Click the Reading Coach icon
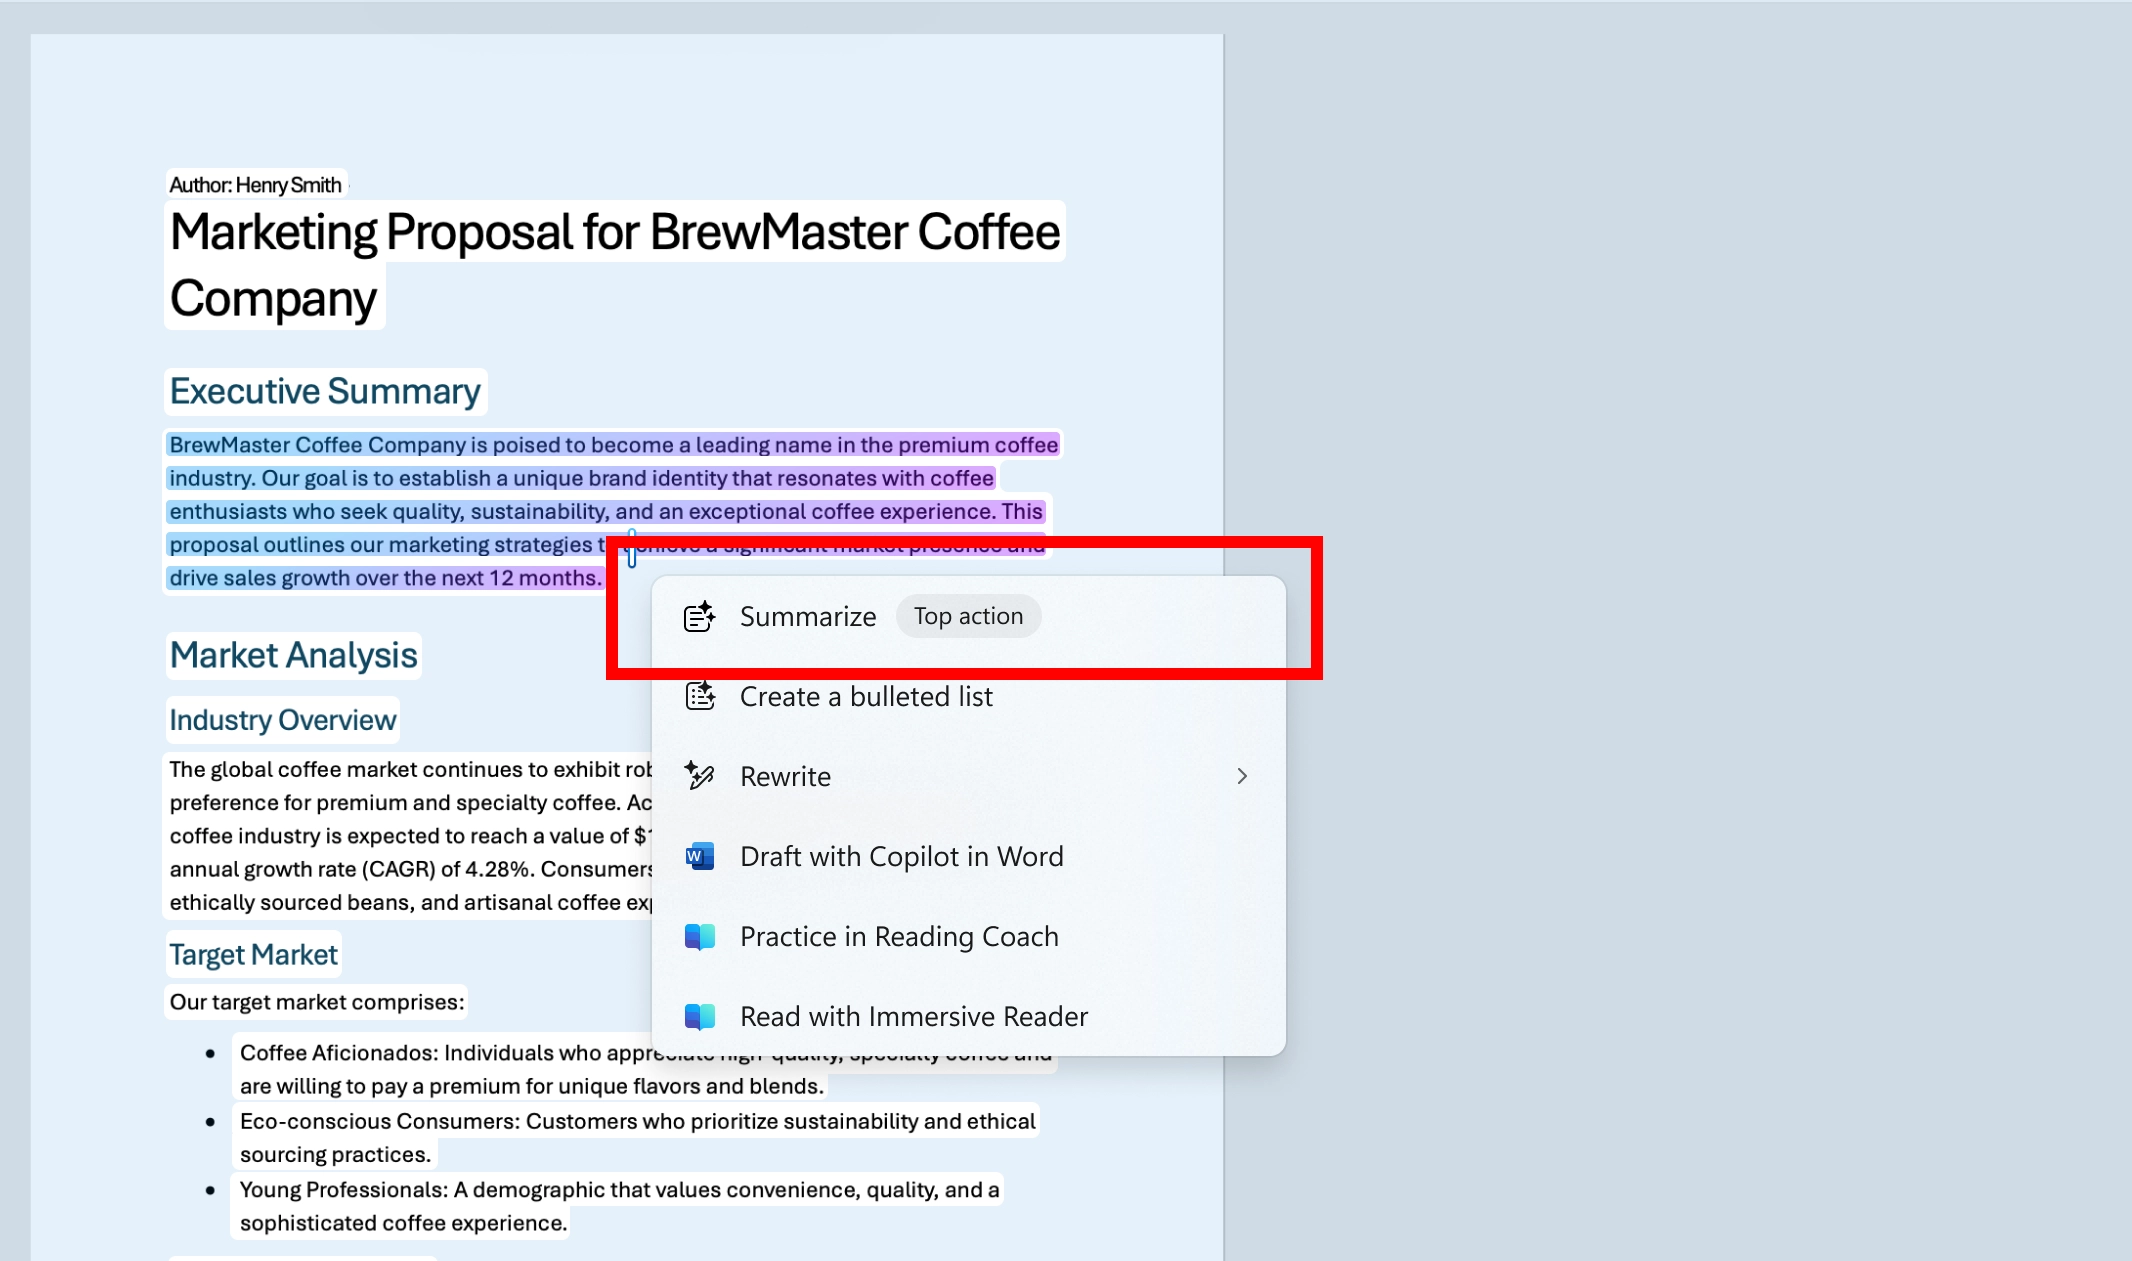 coord(699,936)
